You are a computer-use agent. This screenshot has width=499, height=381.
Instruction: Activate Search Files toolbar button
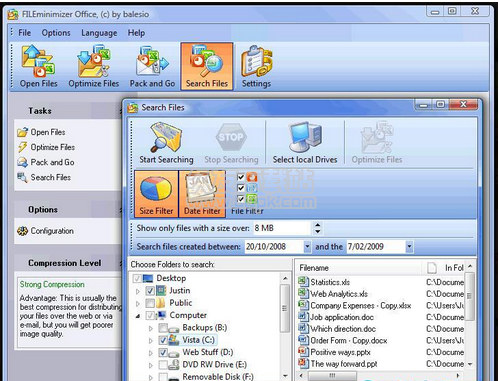[x=207, y=66]
